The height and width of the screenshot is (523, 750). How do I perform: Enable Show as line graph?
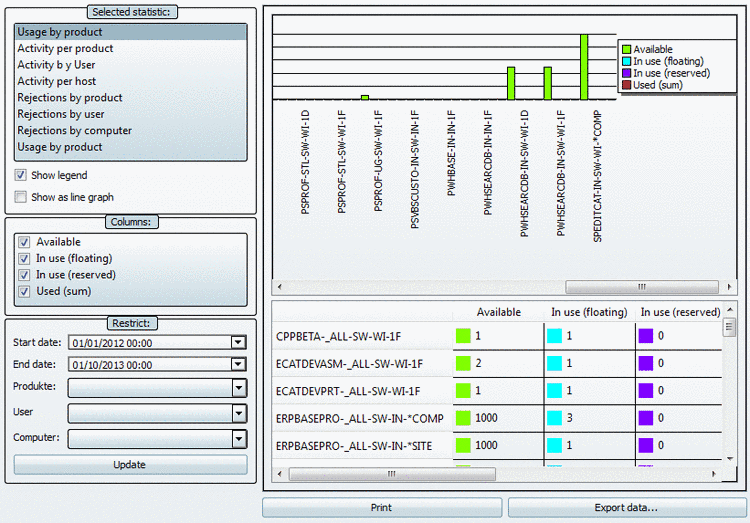click(x=21, y=197)
